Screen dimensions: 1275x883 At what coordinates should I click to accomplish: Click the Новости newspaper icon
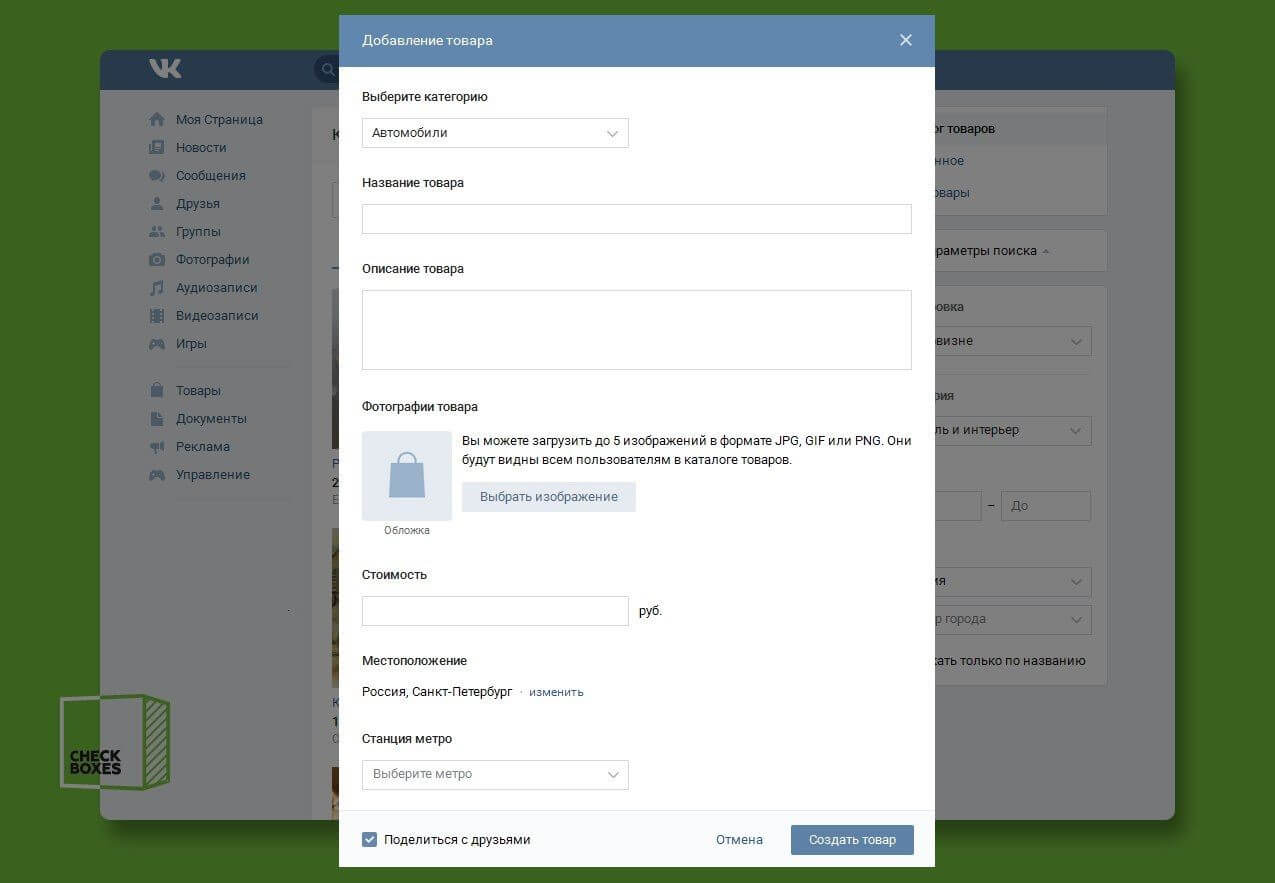click(x=157, y=148)
